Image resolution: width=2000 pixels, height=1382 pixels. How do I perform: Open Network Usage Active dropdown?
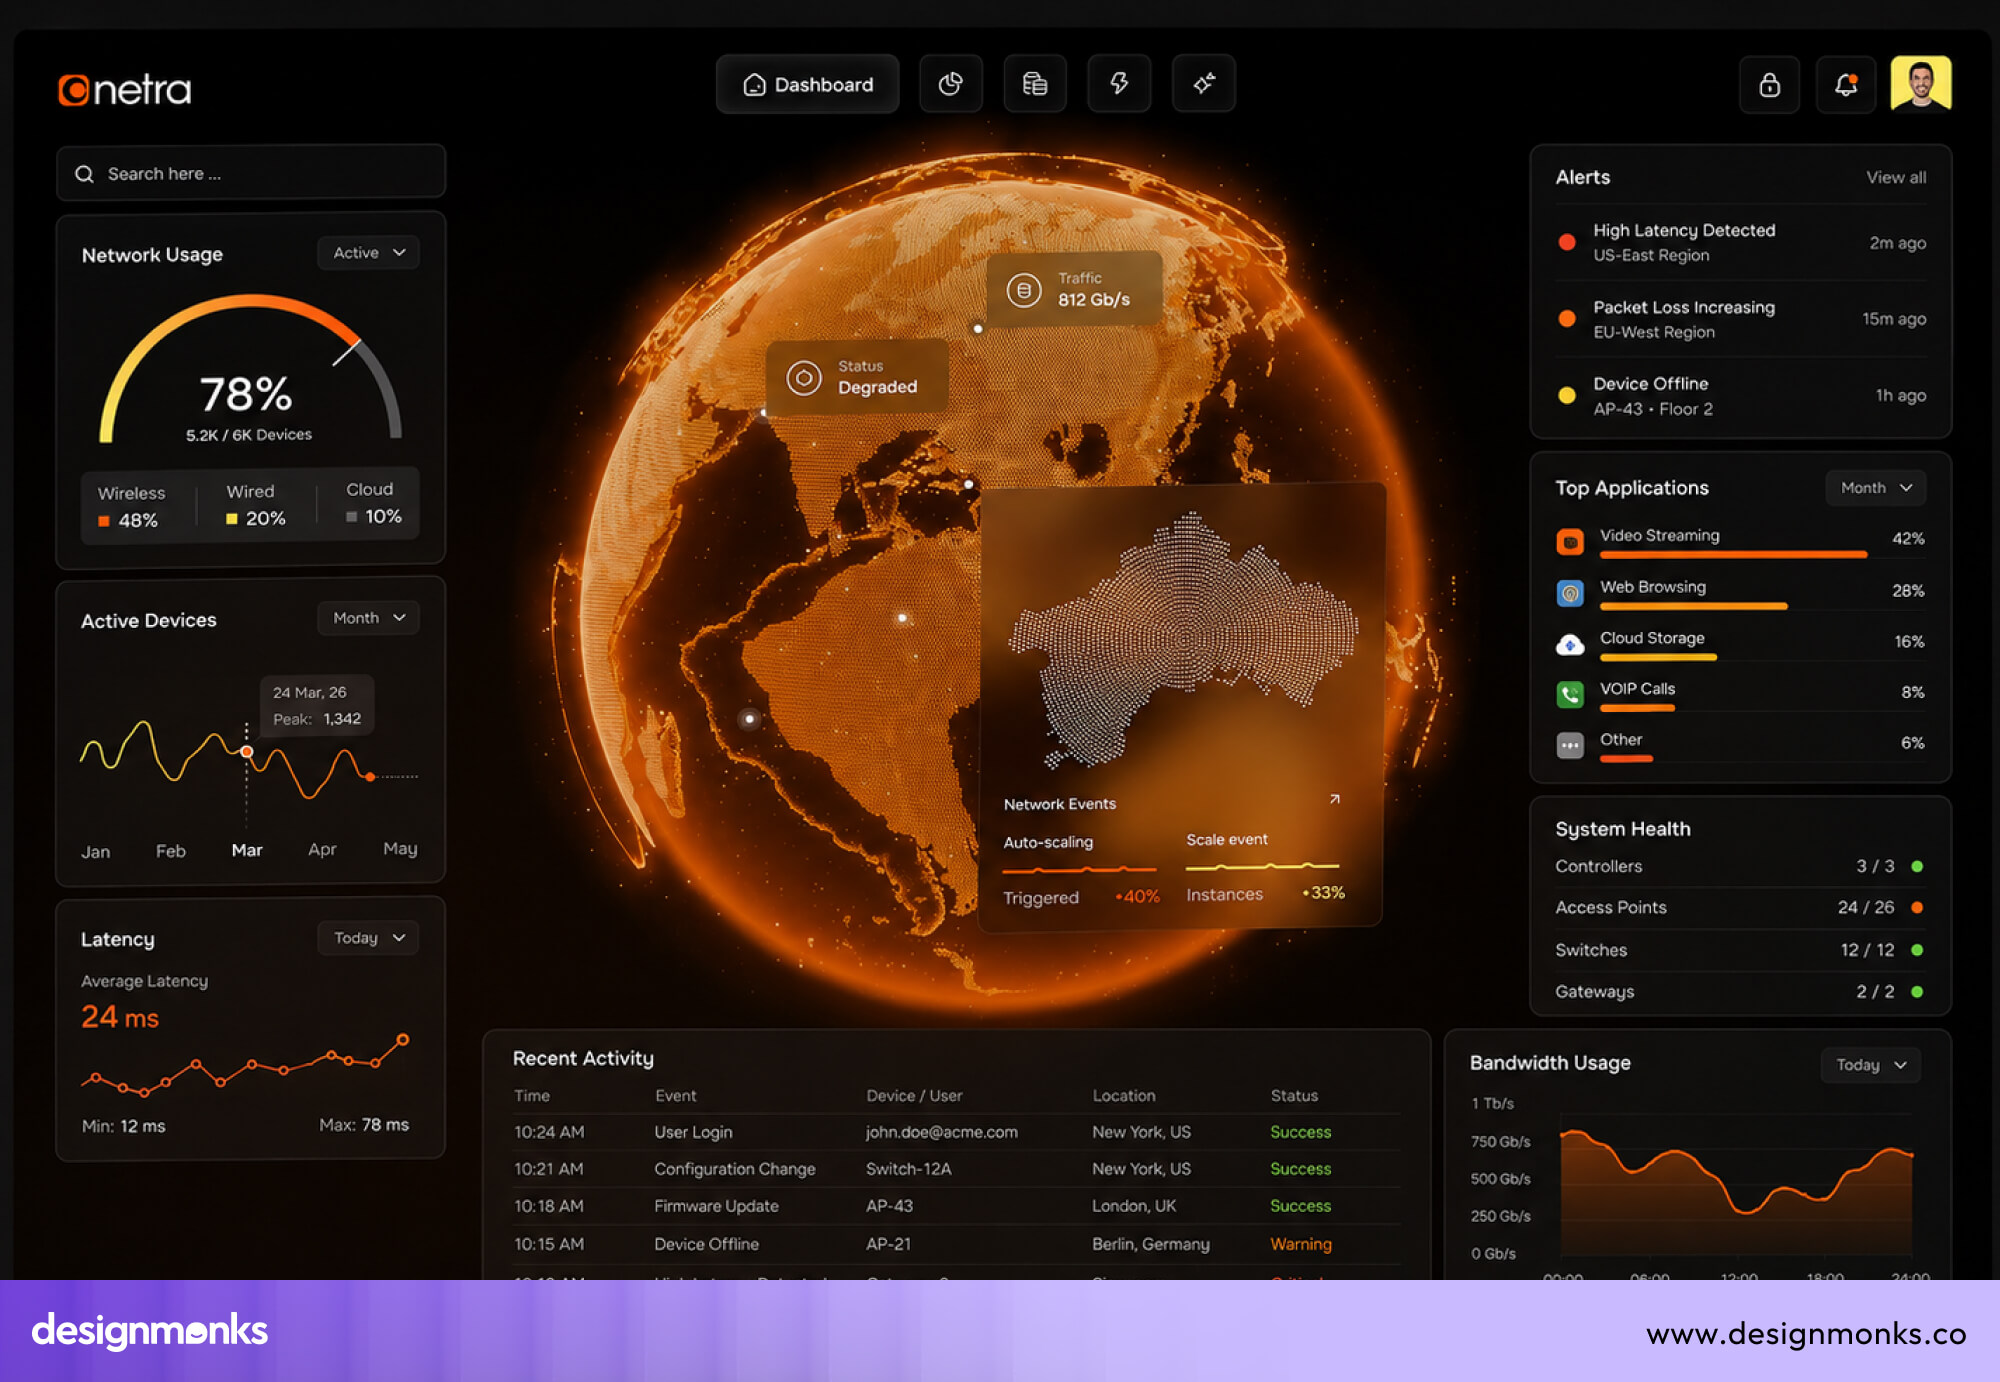point(369,253)
